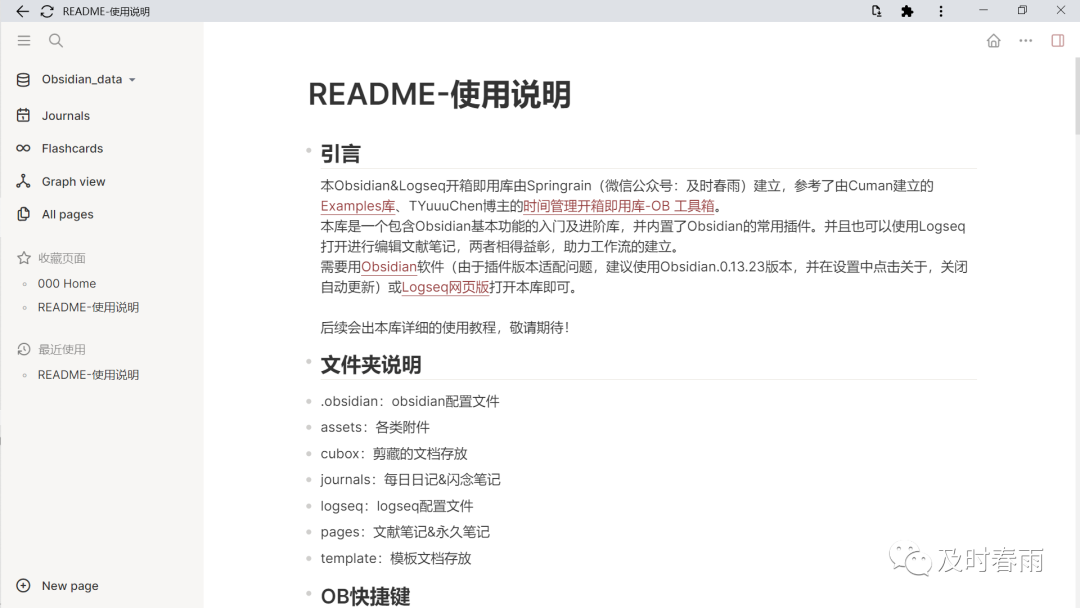This screenshot has width=1080, height=608.
Task: Open Journals in the sidebar
Action: pos(65,116)
